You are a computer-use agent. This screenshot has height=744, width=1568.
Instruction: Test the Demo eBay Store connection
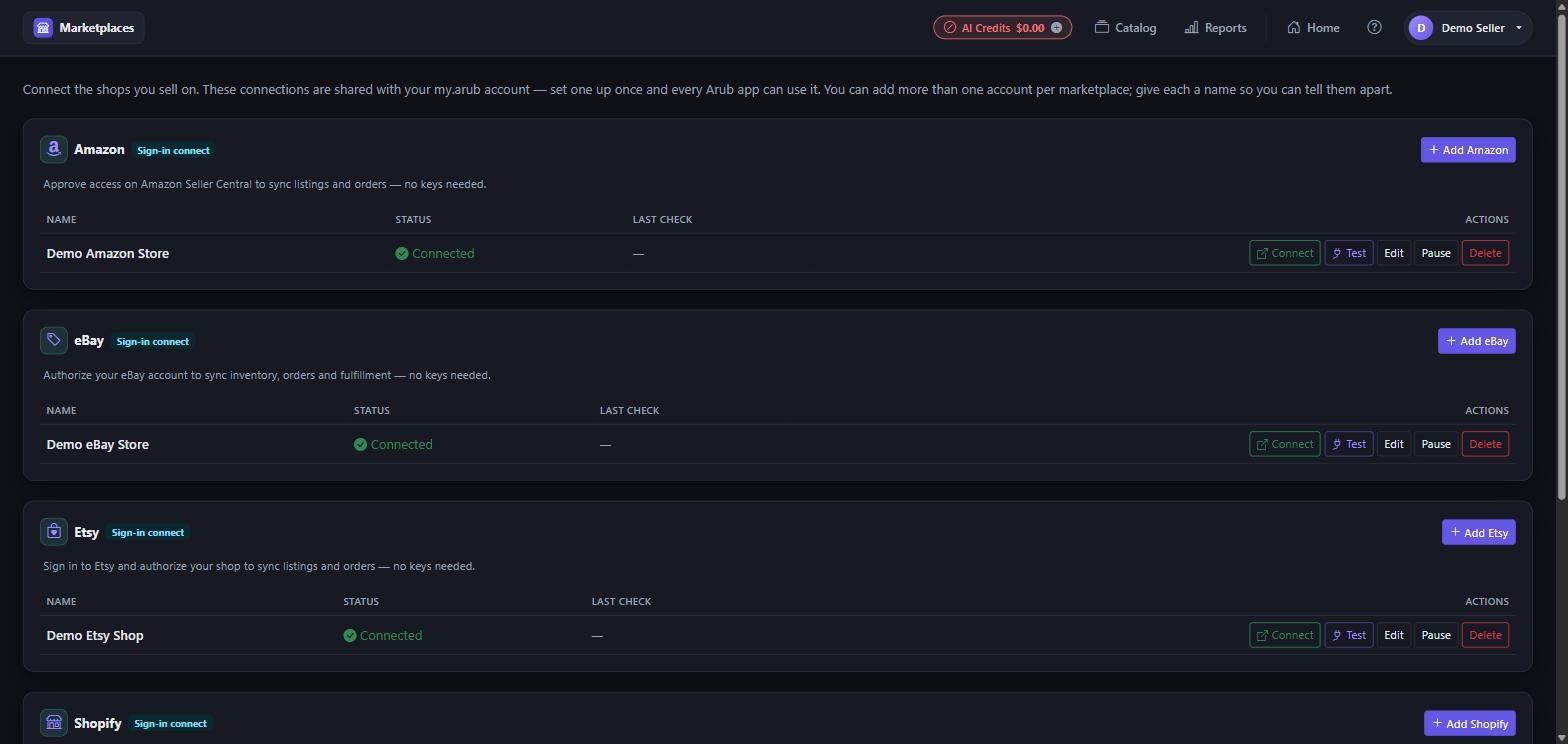pyautogui.click(x=1349, y=444)
